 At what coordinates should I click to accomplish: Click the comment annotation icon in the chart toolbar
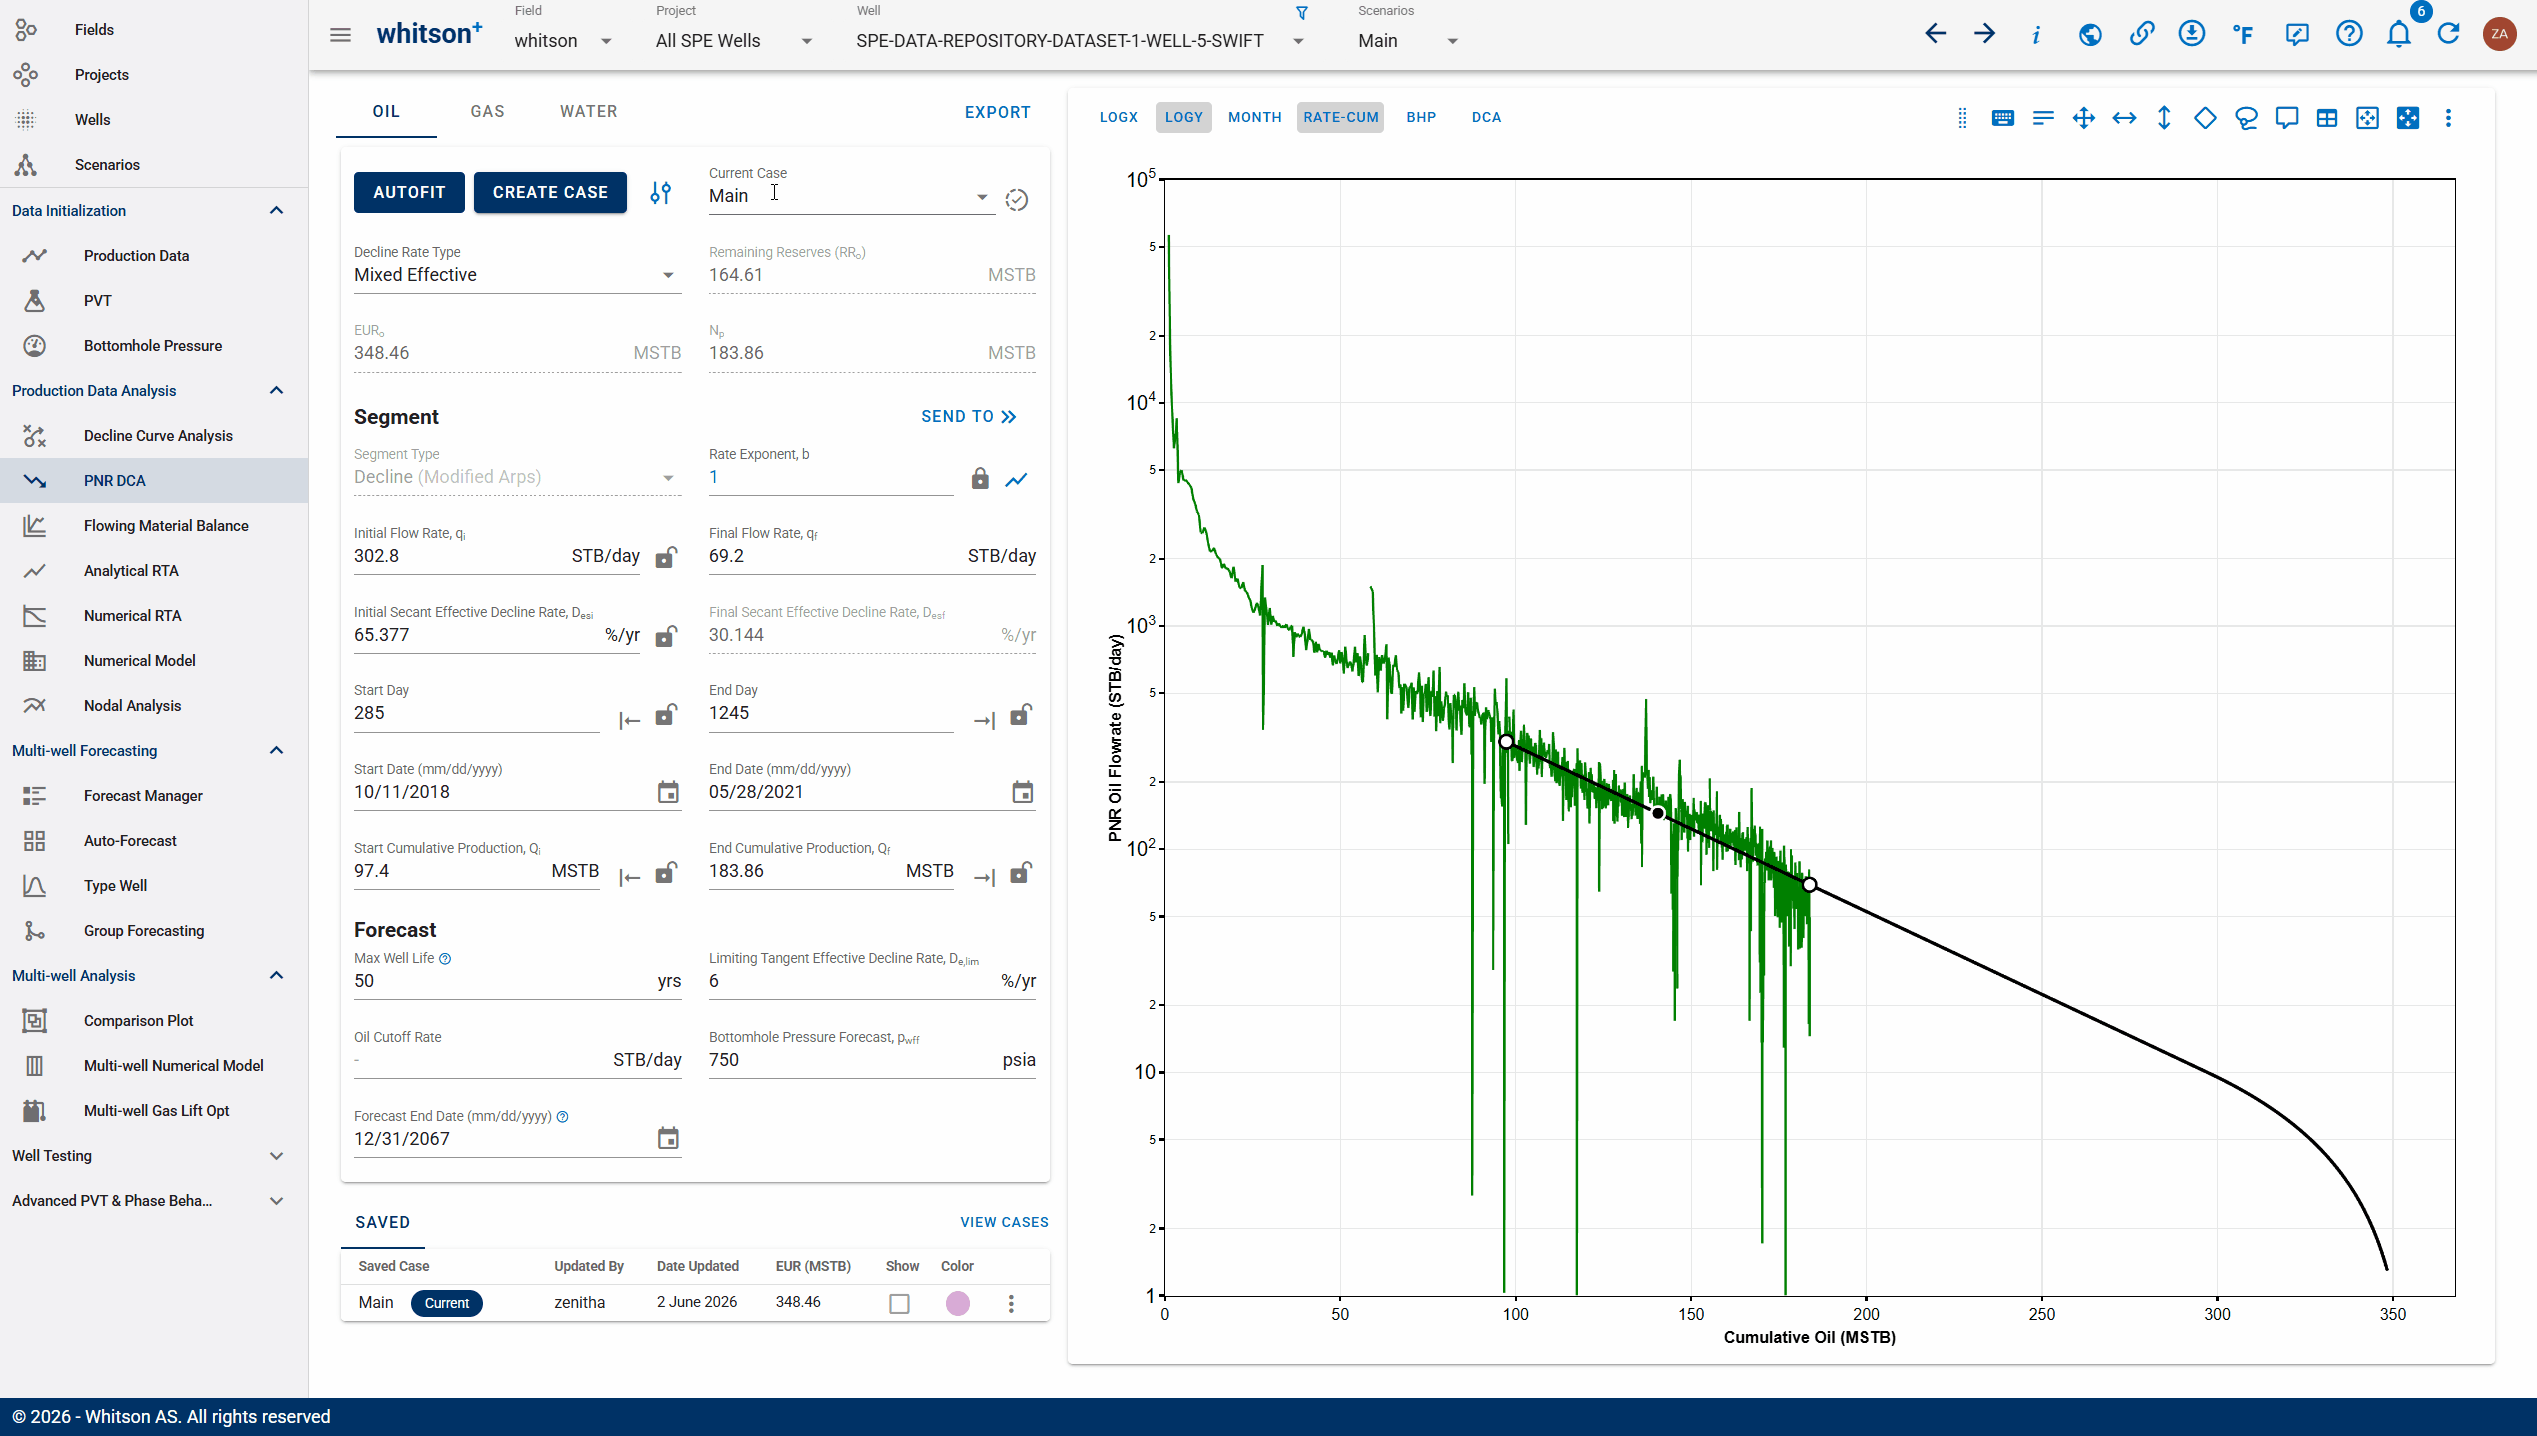(2286, 118)
